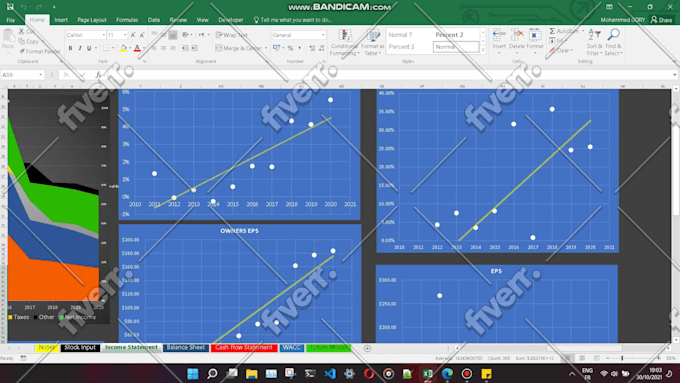
Task: Toggle middle vertical alignment button
Action: (x=163, y=35)
